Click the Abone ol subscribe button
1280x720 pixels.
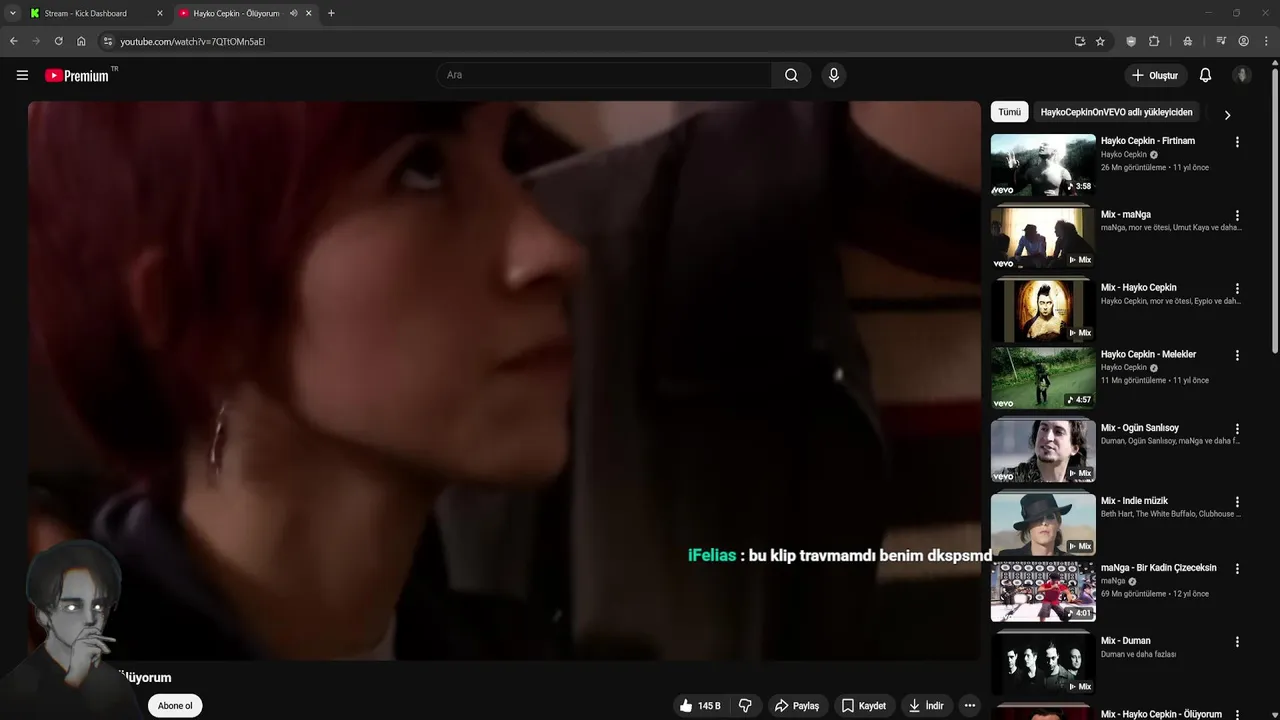175,705
